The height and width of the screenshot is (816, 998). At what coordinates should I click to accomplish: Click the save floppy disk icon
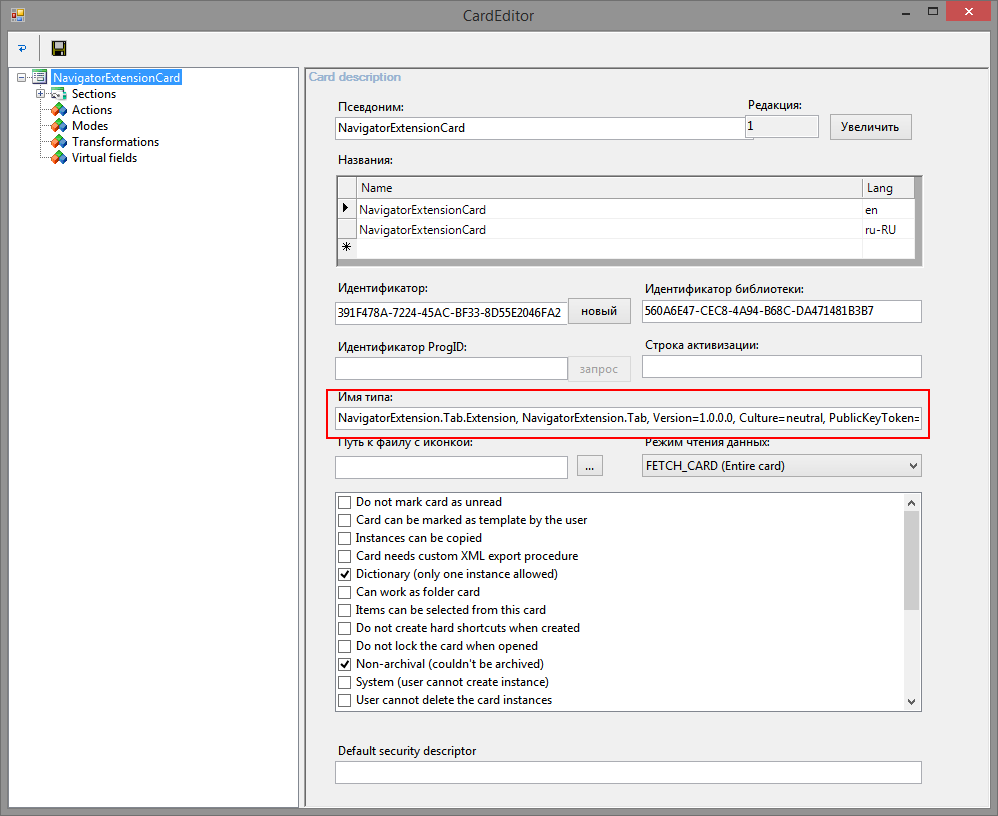[59, 48]
